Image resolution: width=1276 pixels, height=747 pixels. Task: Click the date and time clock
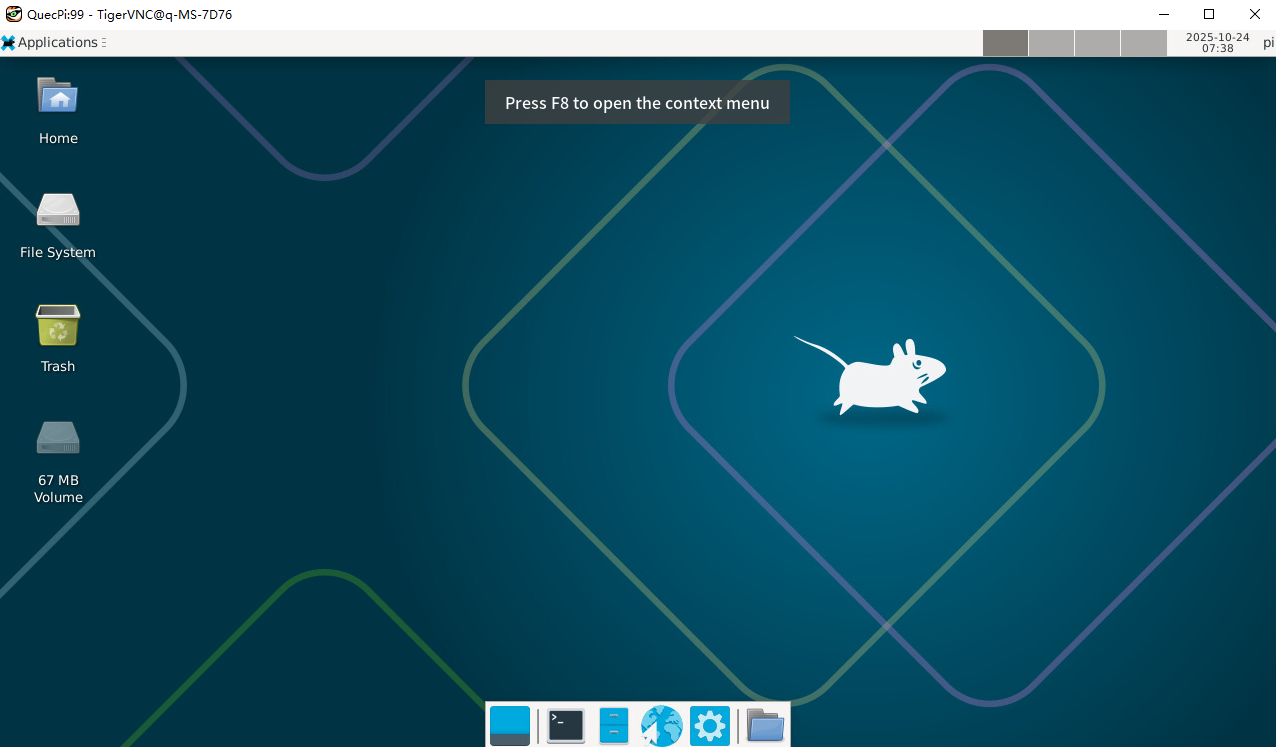[1217, 42]
